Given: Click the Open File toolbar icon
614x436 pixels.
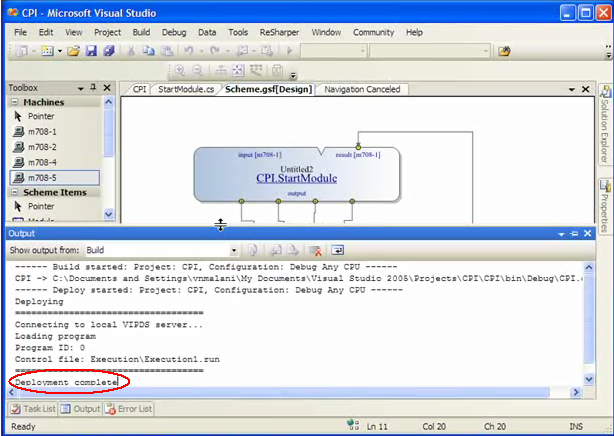Looking at the screenshot, I should tap(73, 51).
